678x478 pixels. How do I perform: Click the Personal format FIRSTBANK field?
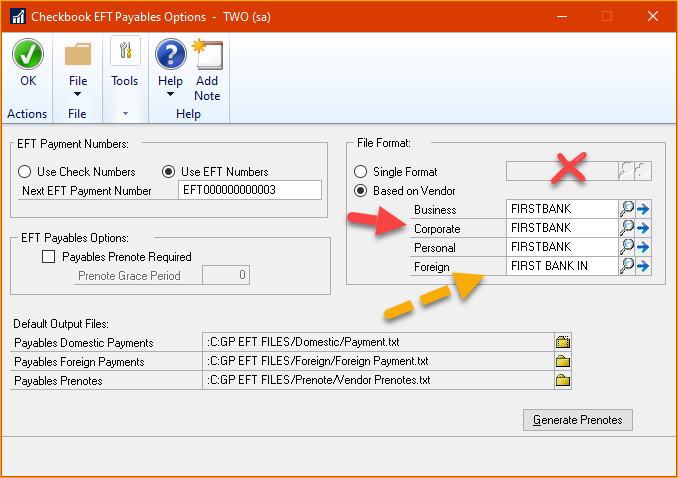(x=562, y=247)
